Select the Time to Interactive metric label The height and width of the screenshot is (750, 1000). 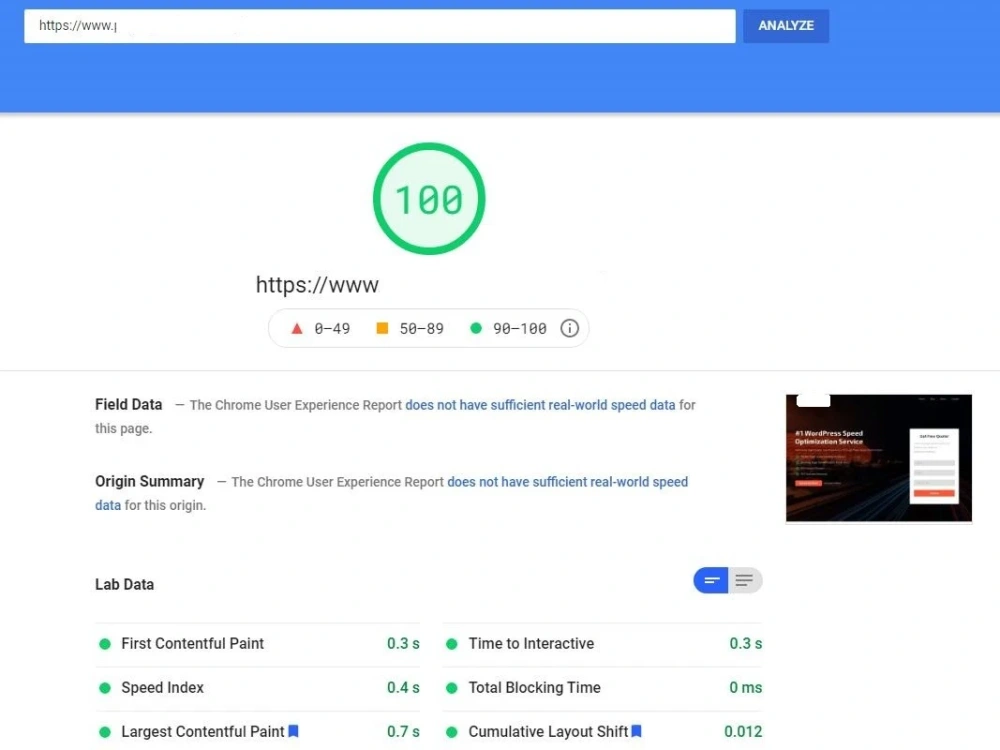click(531, 643)
